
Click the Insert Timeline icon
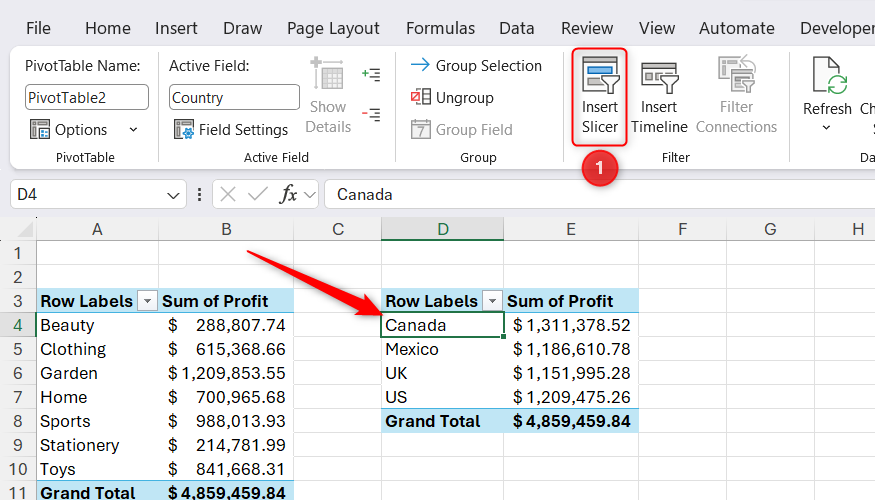point(659,77)
